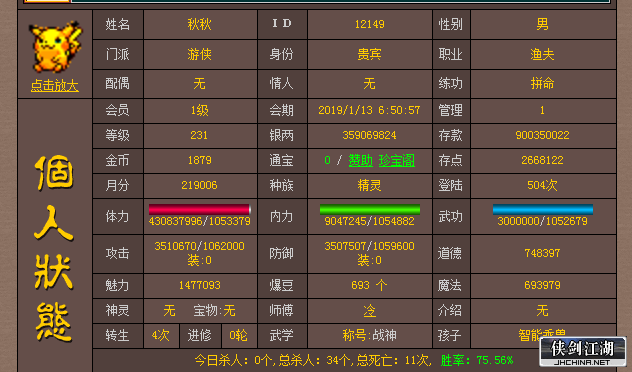Open the master 冷 link
The height and width of the screenshot is (372, 632).
(369, 311)
